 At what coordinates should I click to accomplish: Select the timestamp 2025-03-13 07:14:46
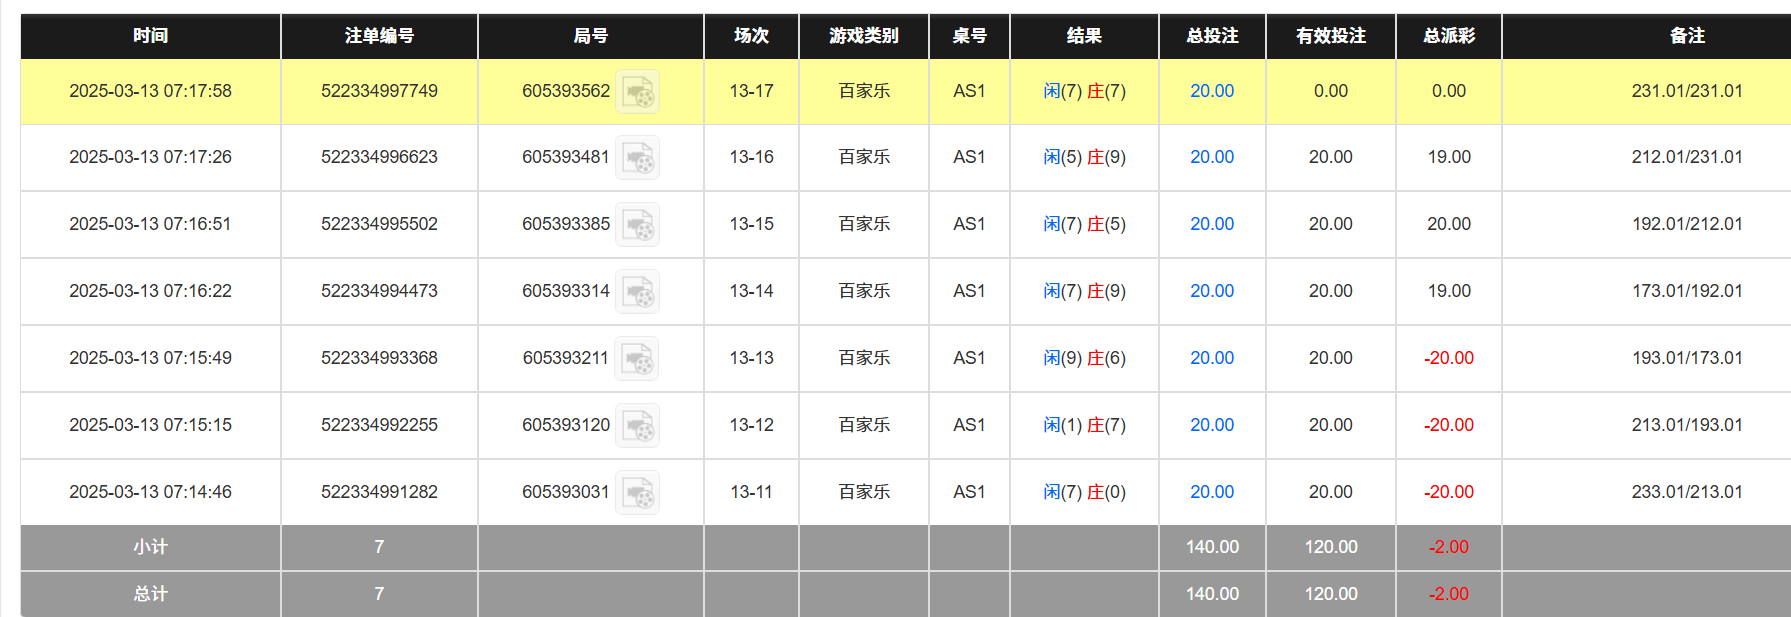pos(150,492)
